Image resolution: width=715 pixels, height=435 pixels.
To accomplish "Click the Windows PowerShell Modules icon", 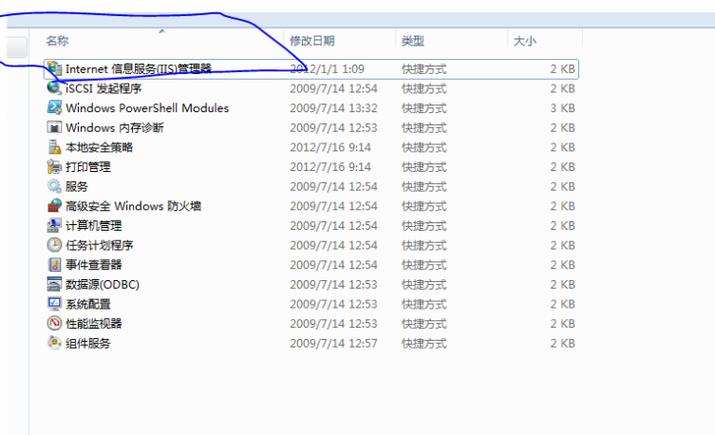I will (54, 108).
